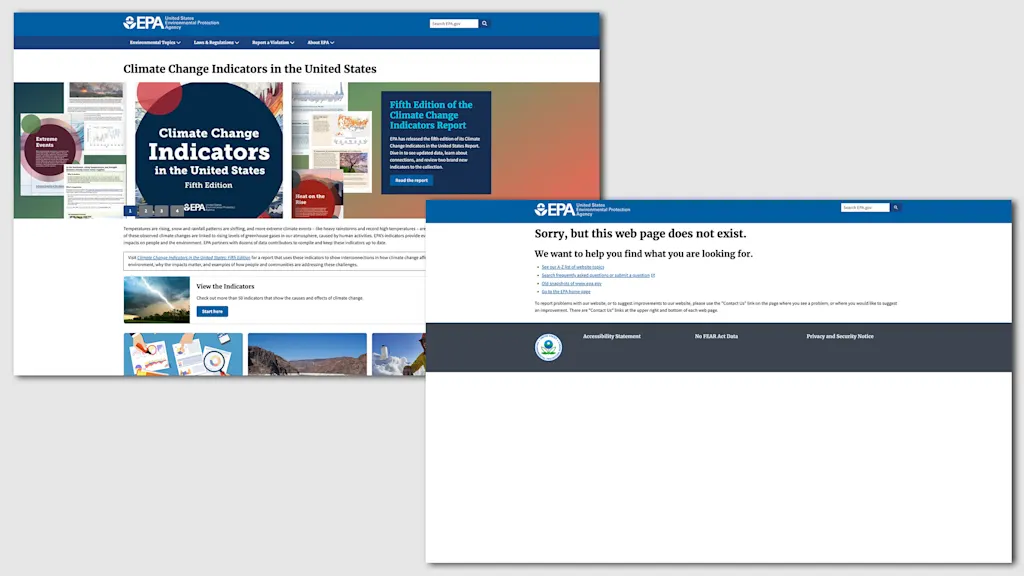Click the round EPA seal in the footer
This screenshot has height=576, width=1024.
point(548,347)
